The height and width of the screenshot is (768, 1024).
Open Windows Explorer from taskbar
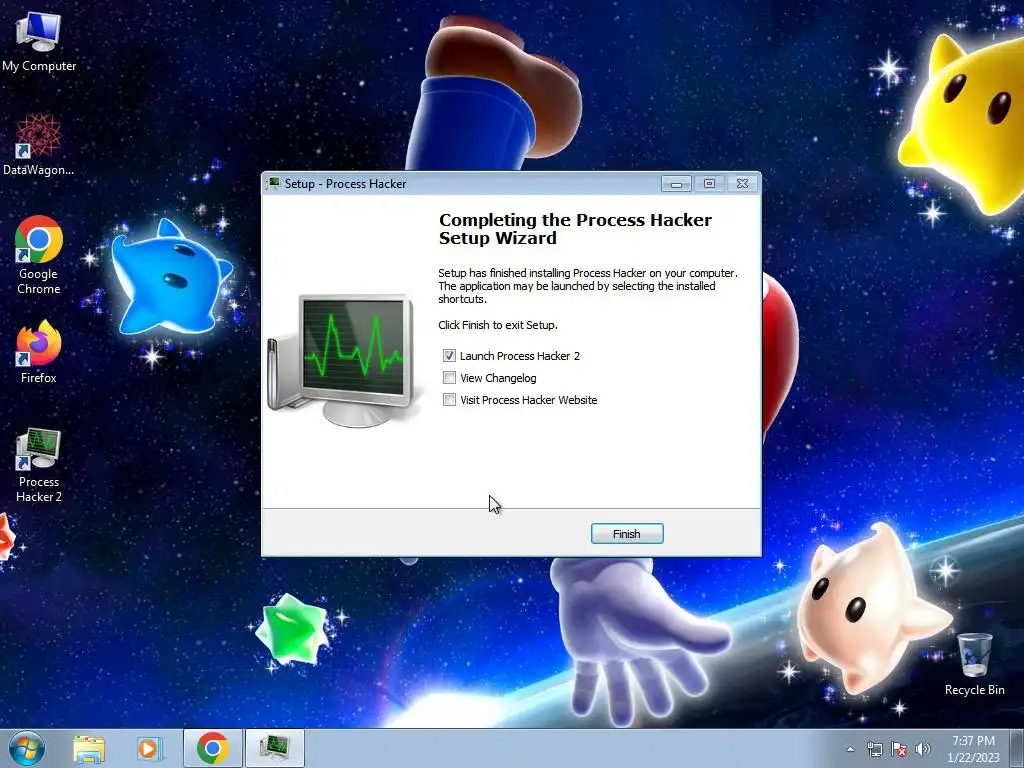click(x=89, y=748)
